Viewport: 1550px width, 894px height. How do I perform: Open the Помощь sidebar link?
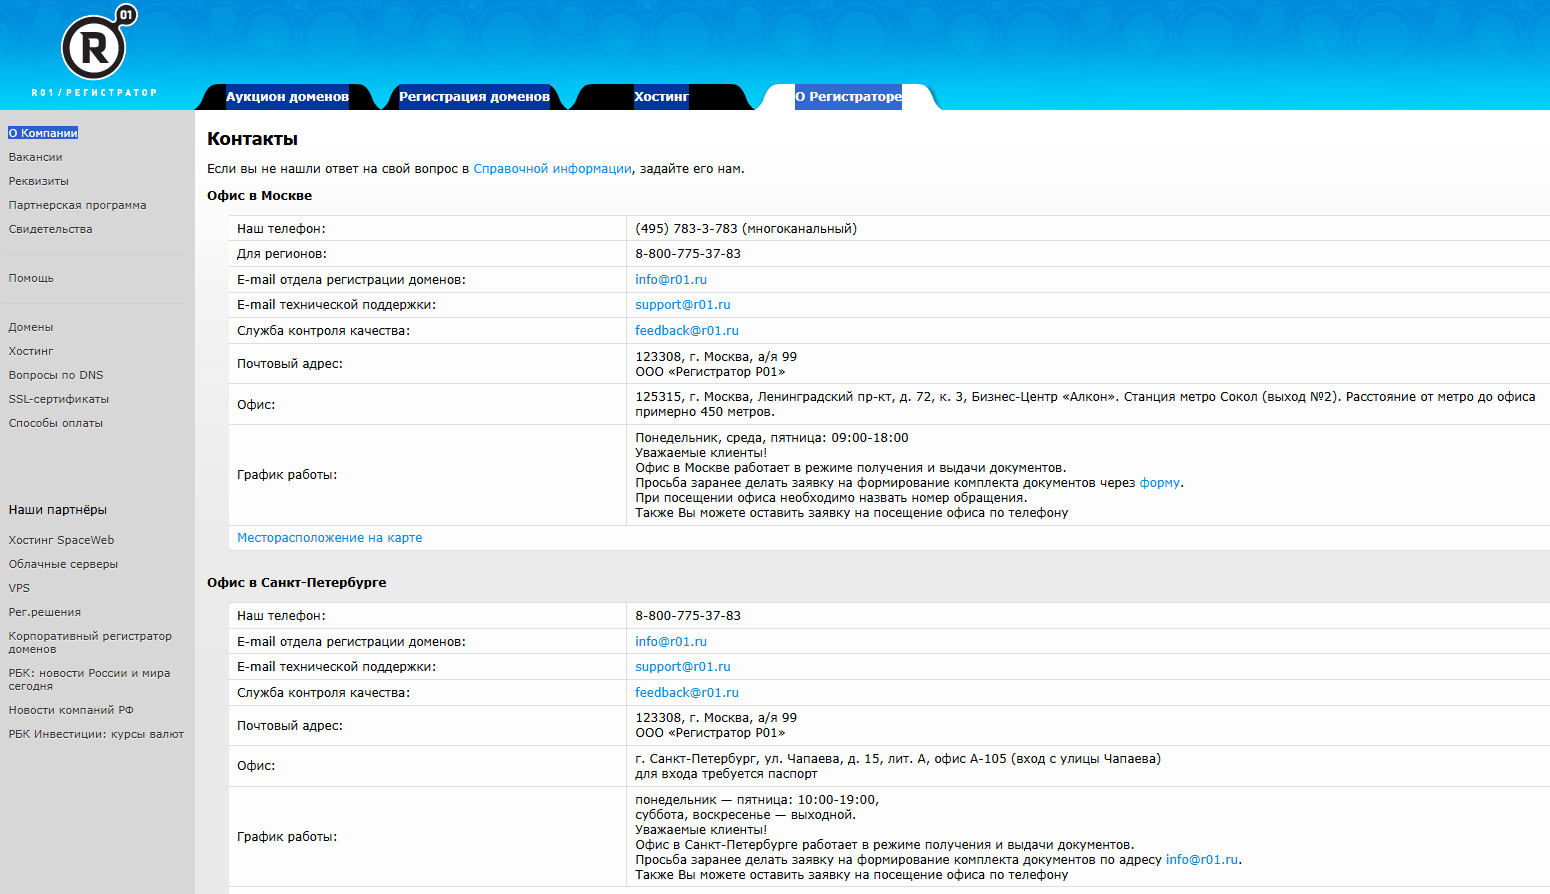coord(31,278)
